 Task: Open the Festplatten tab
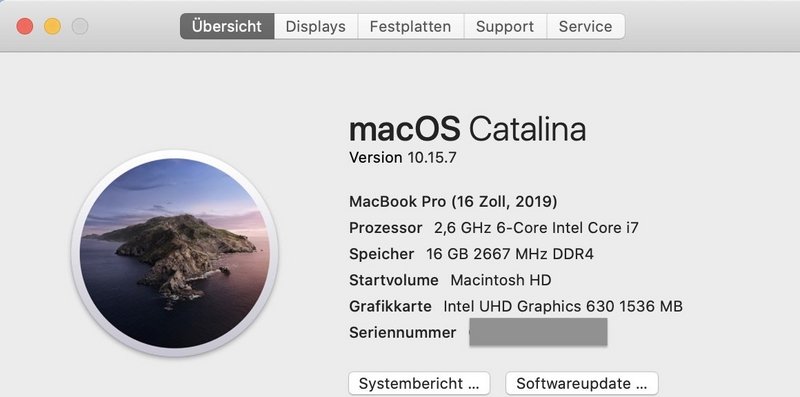pyautogui.click(x=411, y=27)
